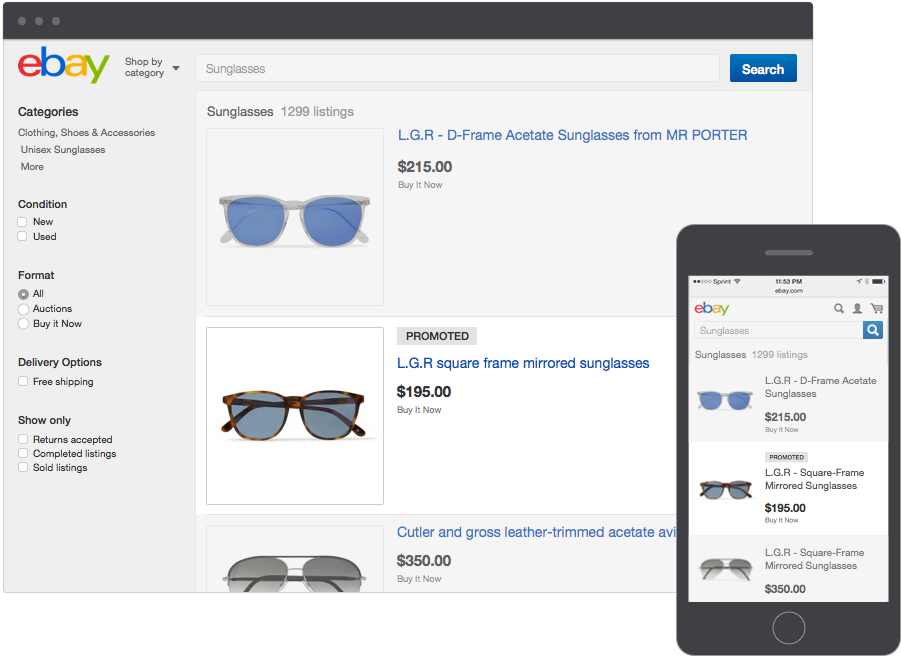
Task: Select the Auctions format radio button
Action: click(22, 308)
